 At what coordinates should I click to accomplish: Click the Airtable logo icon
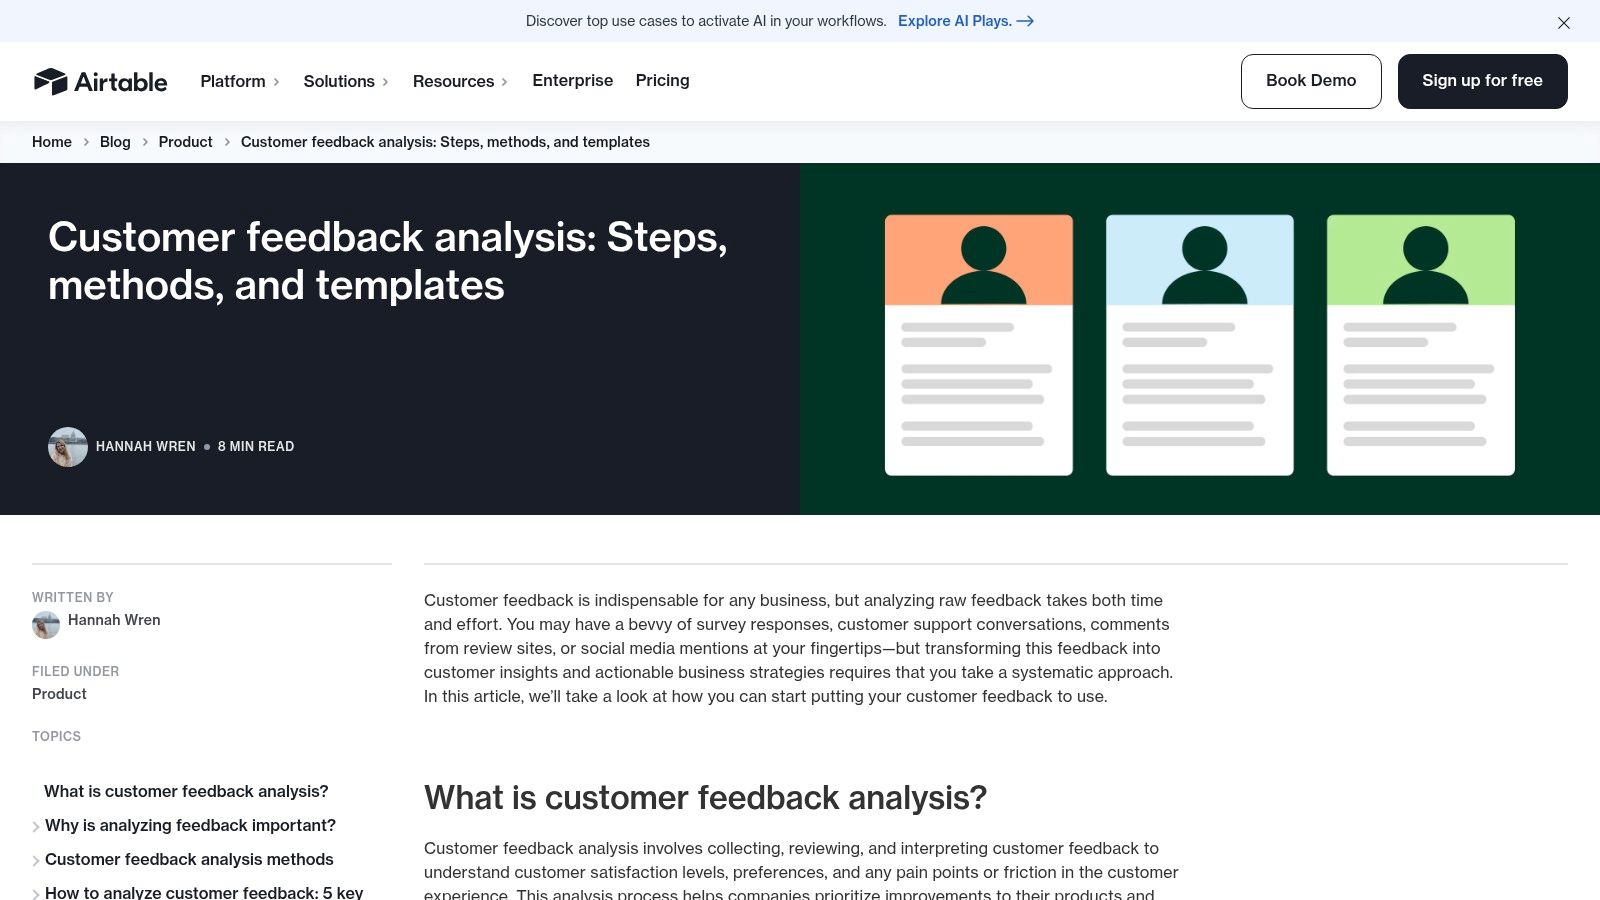pyautogui.click(x=50, y=81)
